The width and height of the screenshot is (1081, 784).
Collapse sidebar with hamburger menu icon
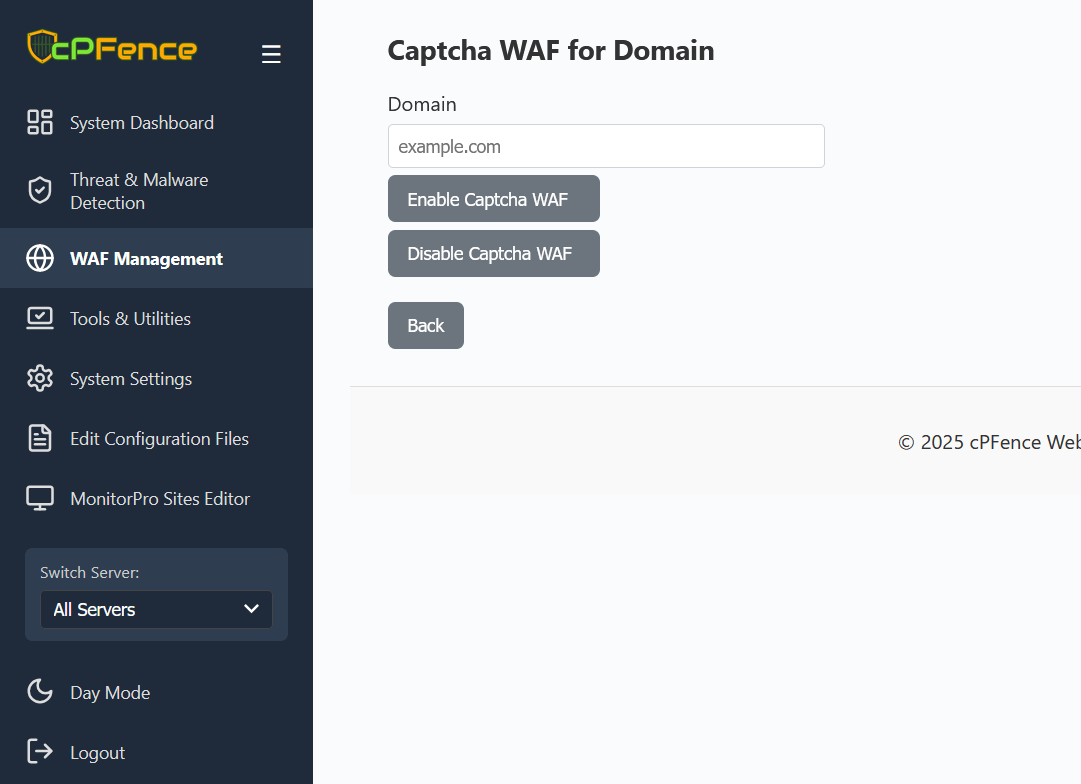[271, 55]
